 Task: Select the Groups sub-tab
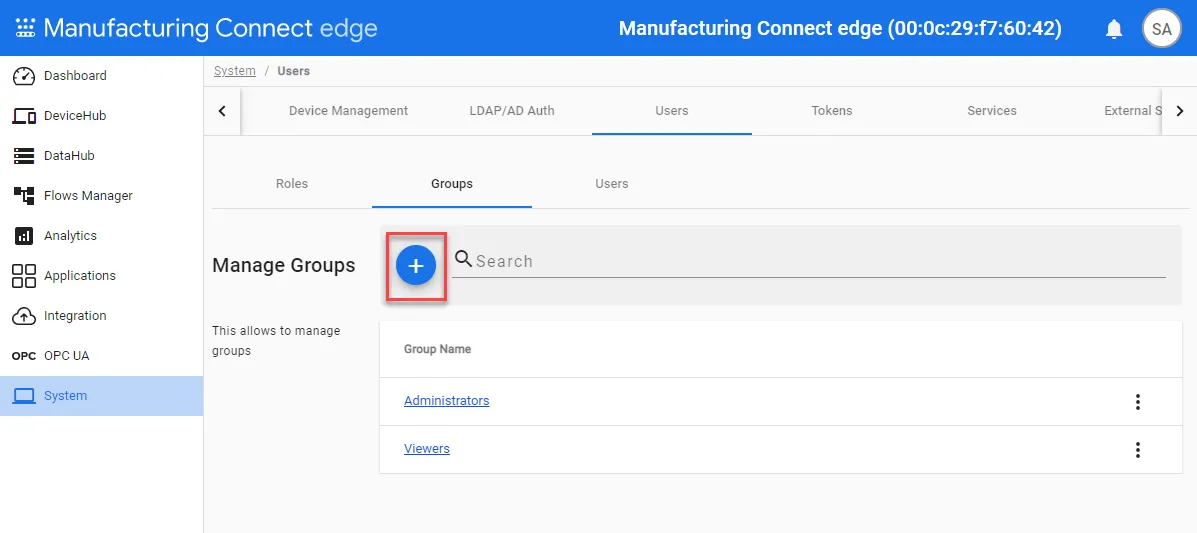pos(452,184)
